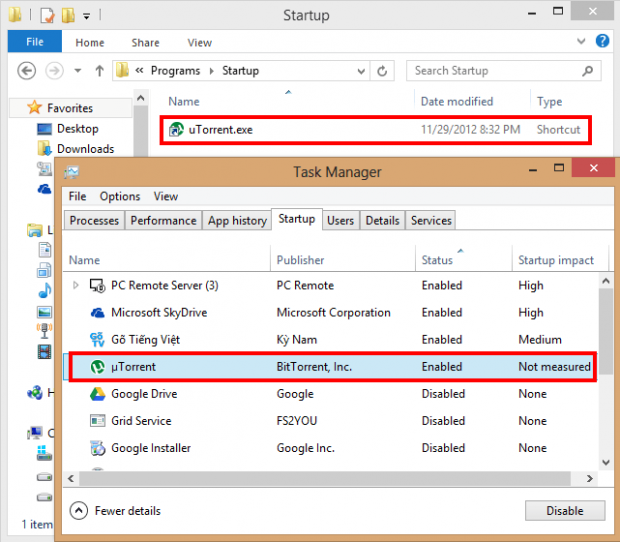620x542 pixels.
Task: Open the address bar history dropdown
Action: point(361,72)
